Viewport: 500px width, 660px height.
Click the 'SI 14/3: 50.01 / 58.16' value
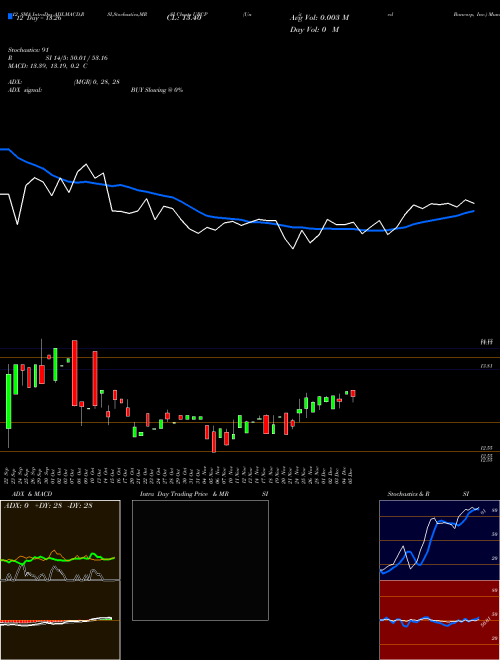pos(76,58)
